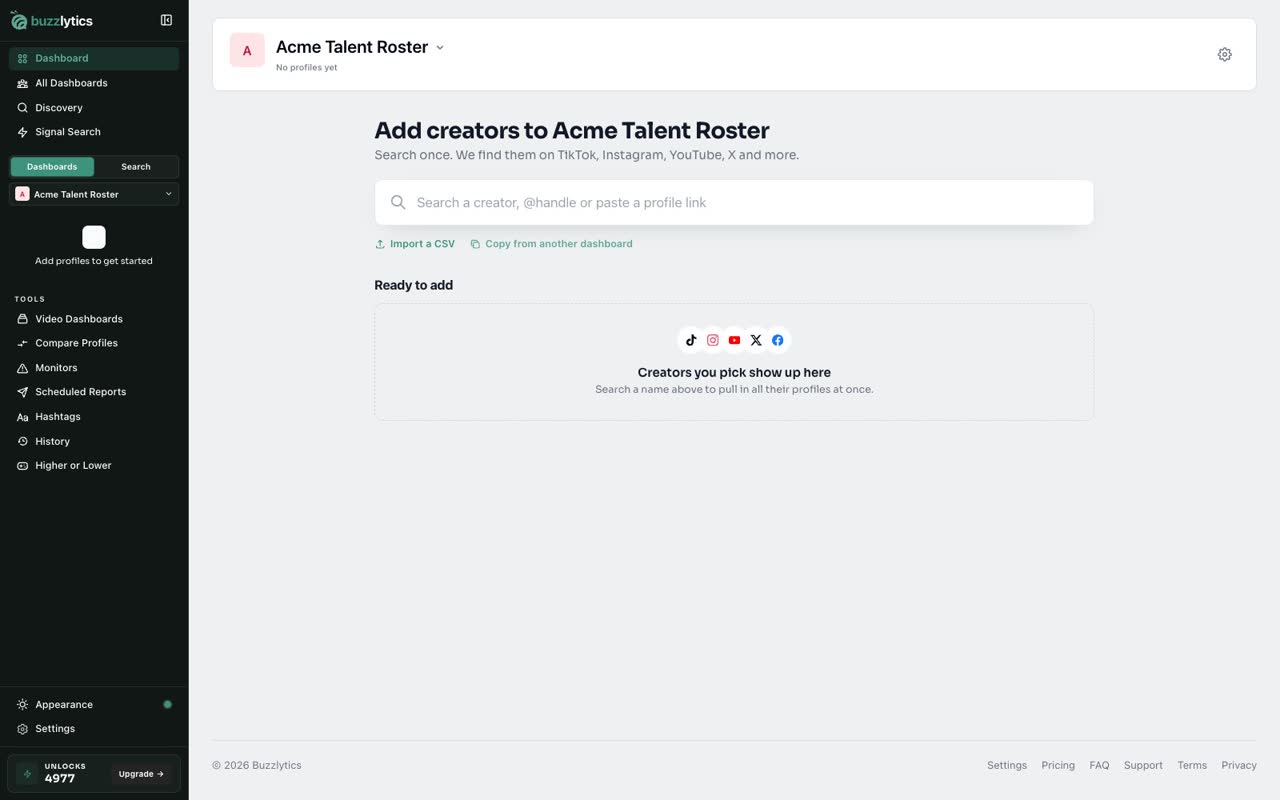Image resolution: width=1280 pixels, height=800 pixels.
Task: Click the TikTok platform icon
Action: pos(691,340)
